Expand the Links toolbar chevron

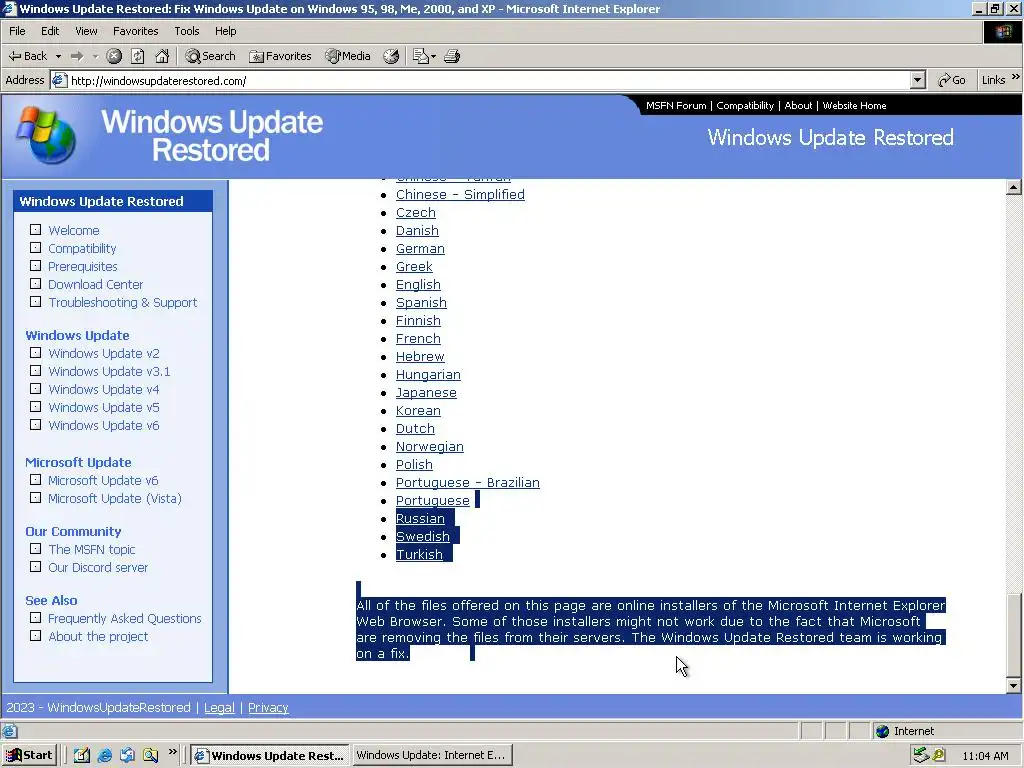[x=1016, y=77]
